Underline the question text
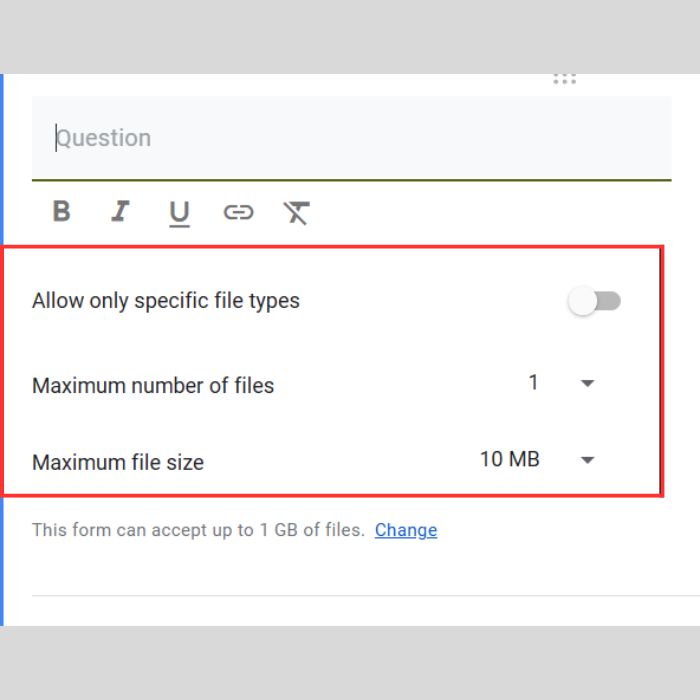700x700 pixels. coord(179,213)
